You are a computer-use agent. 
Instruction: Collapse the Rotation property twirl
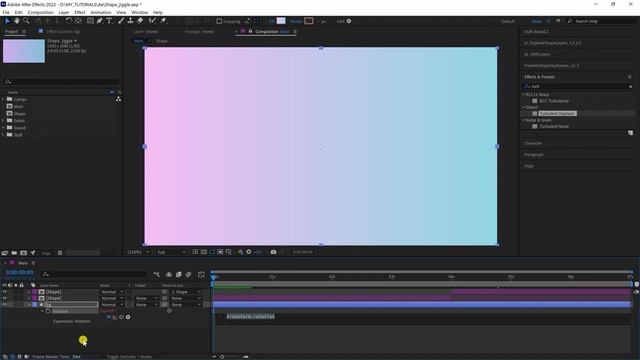click(42, 311)
